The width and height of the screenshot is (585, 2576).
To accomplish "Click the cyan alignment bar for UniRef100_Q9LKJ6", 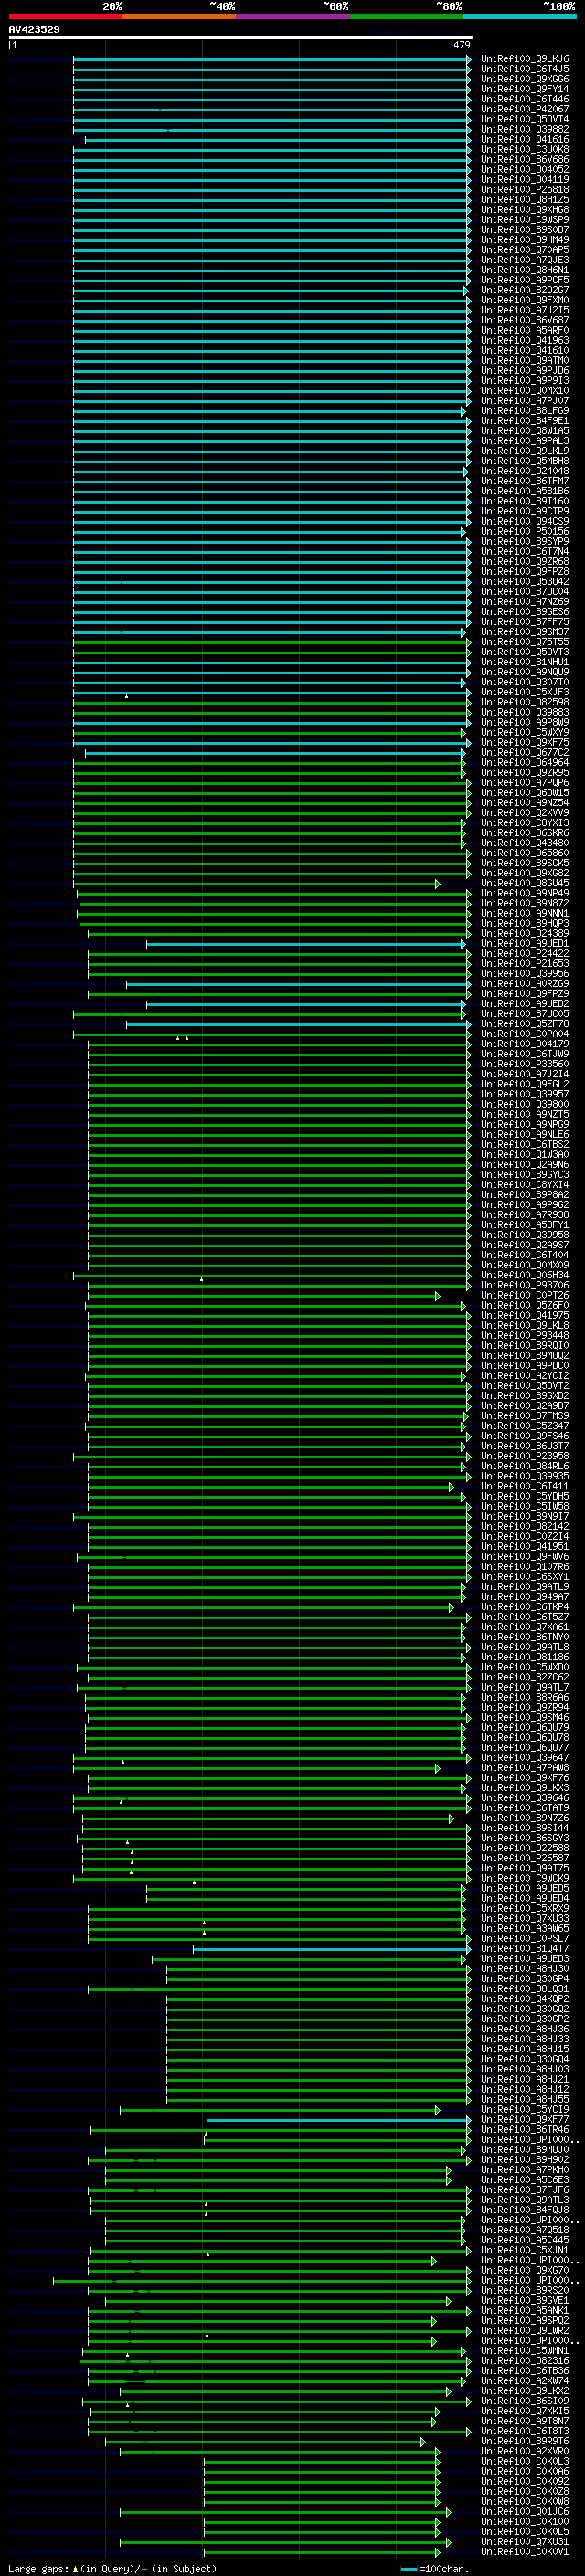I will pos(272,59).
